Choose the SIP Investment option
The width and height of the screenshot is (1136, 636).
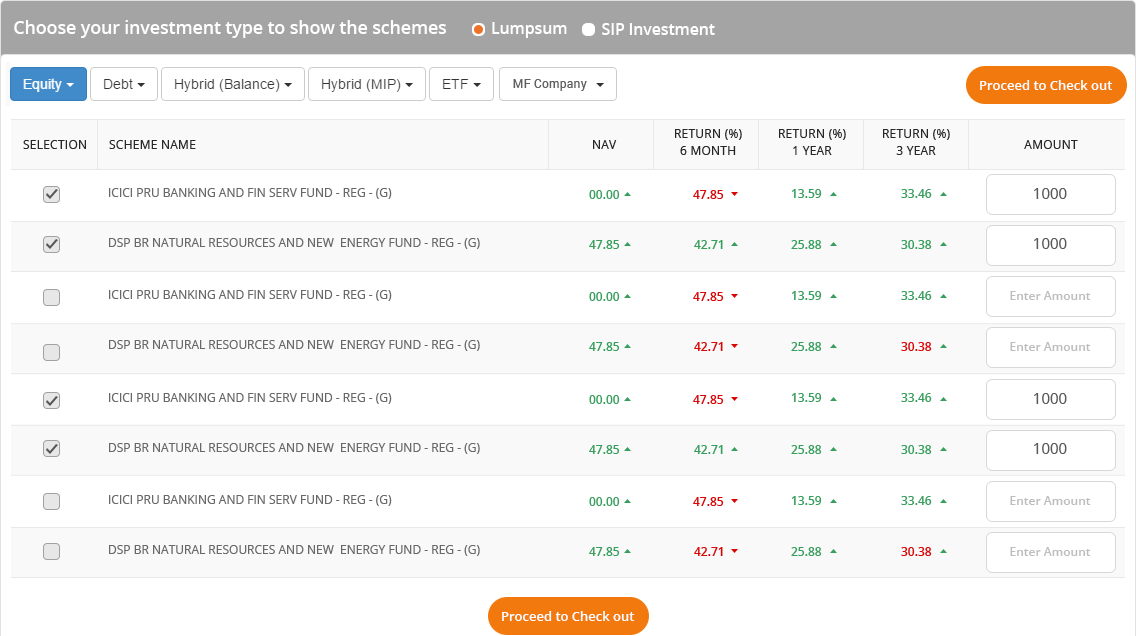[588, 29]
